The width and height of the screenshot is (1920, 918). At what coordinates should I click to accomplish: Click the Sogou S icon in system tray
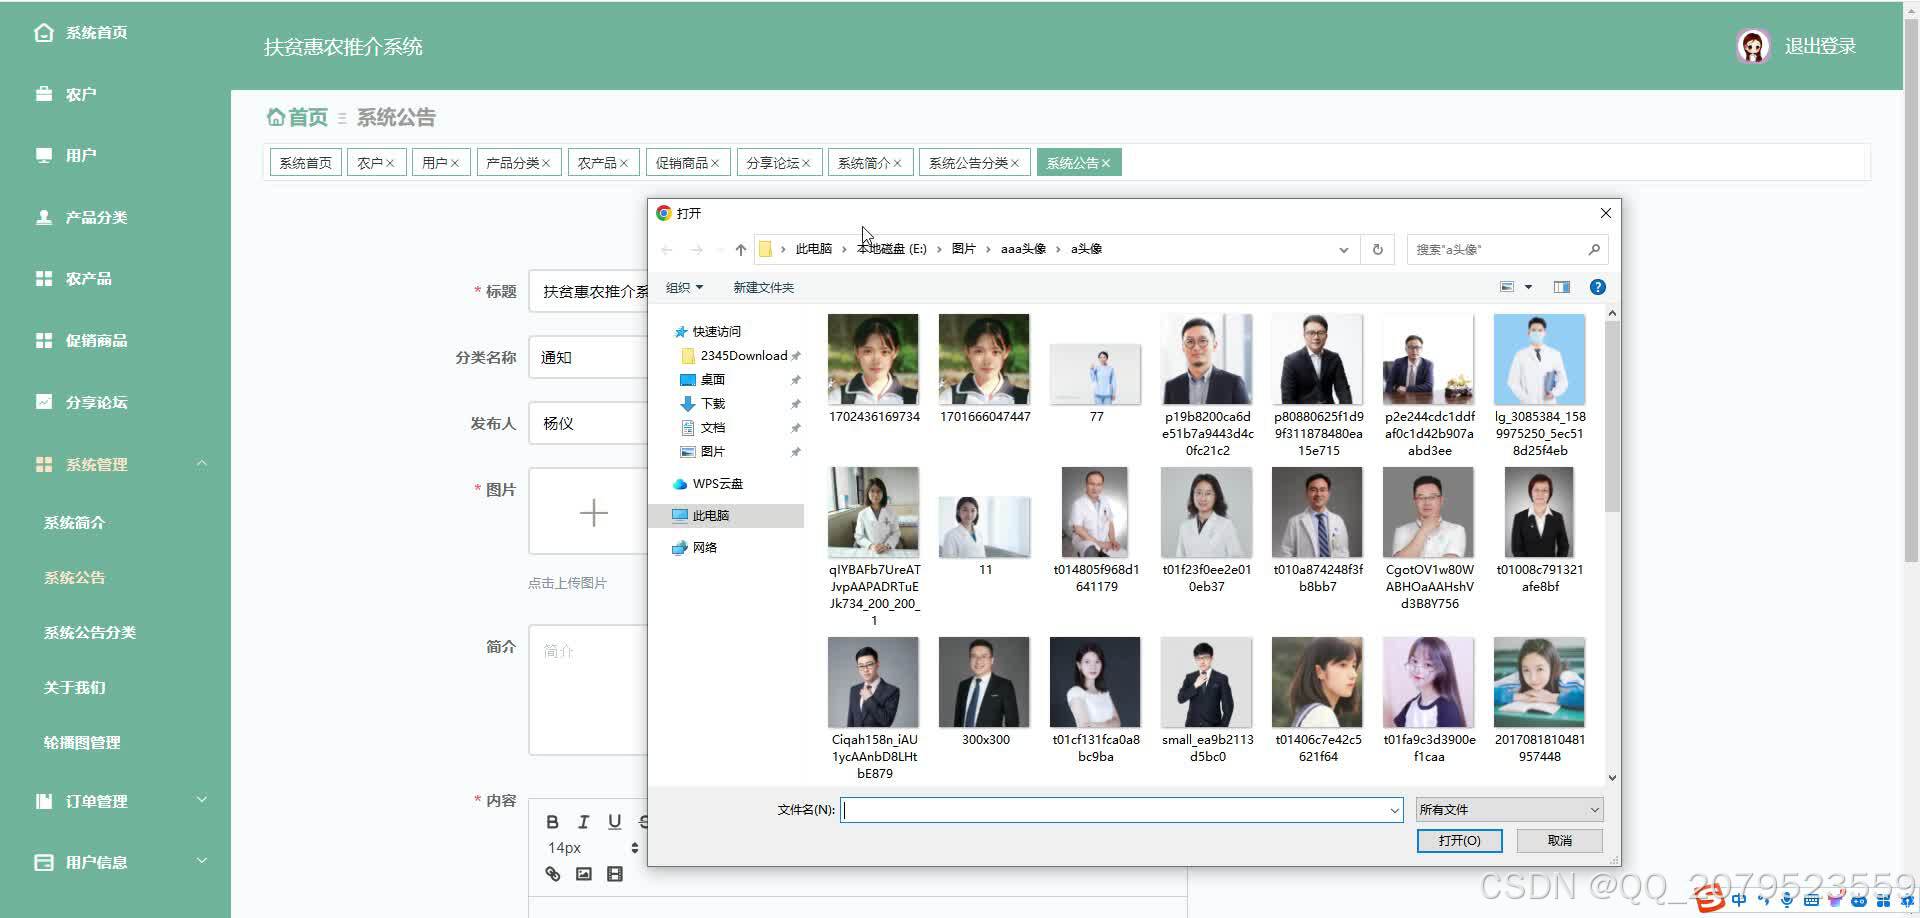point(1709,899)
